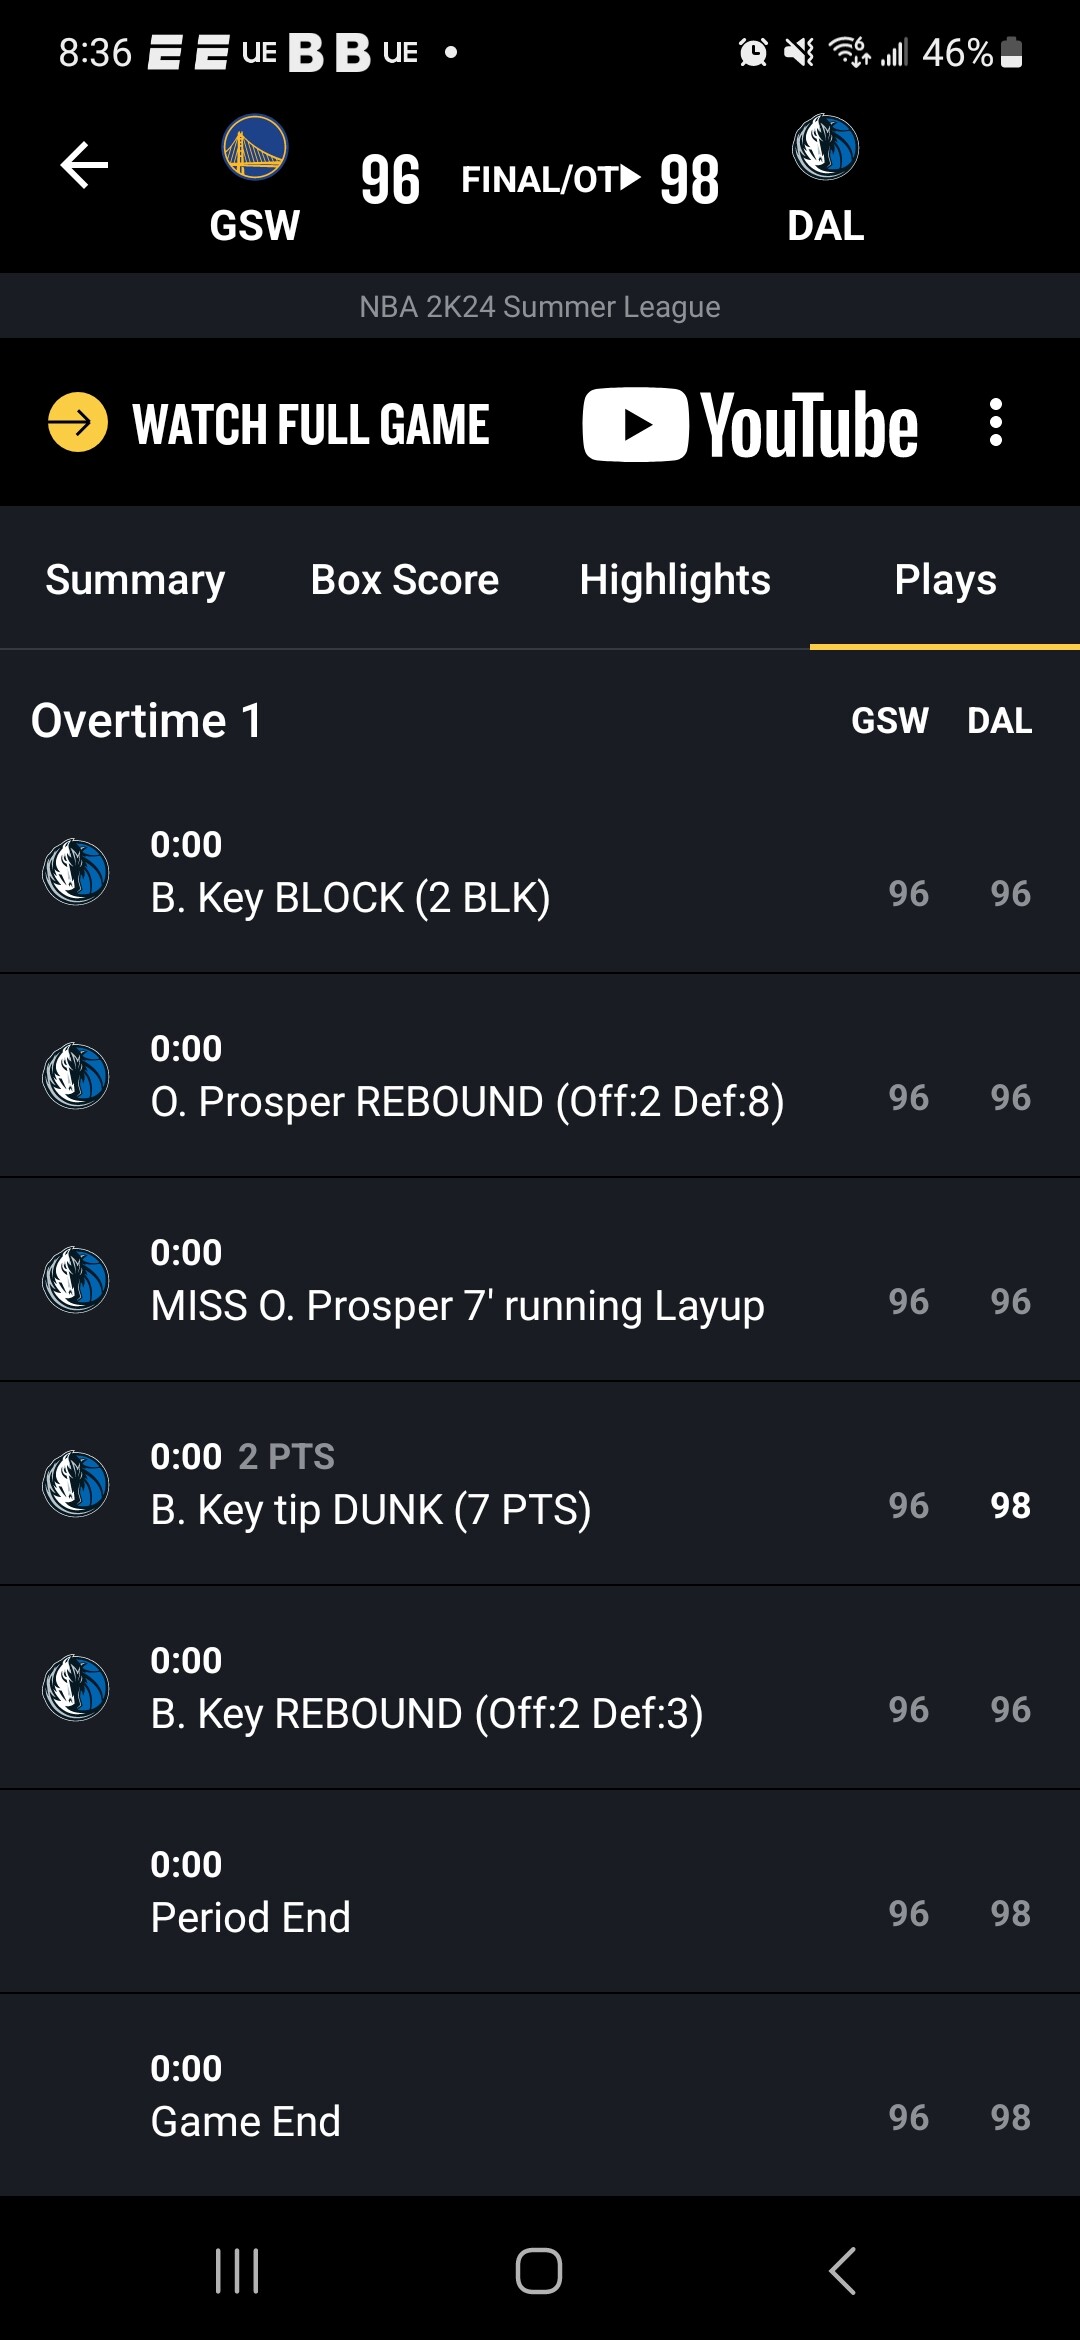
Task: Open the Highlights tab
Action: coord(675,580)
